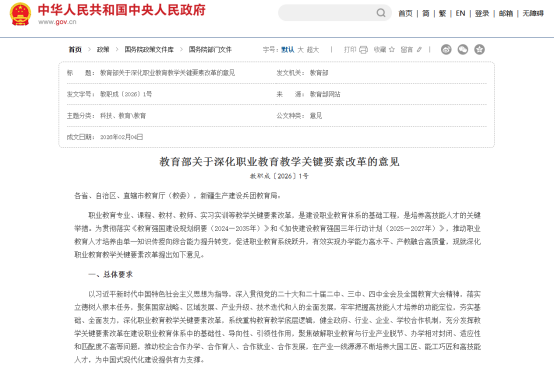Switch to traditional Chinese 繁
This screenshot has width=554, height=372.
pos(442,13)
